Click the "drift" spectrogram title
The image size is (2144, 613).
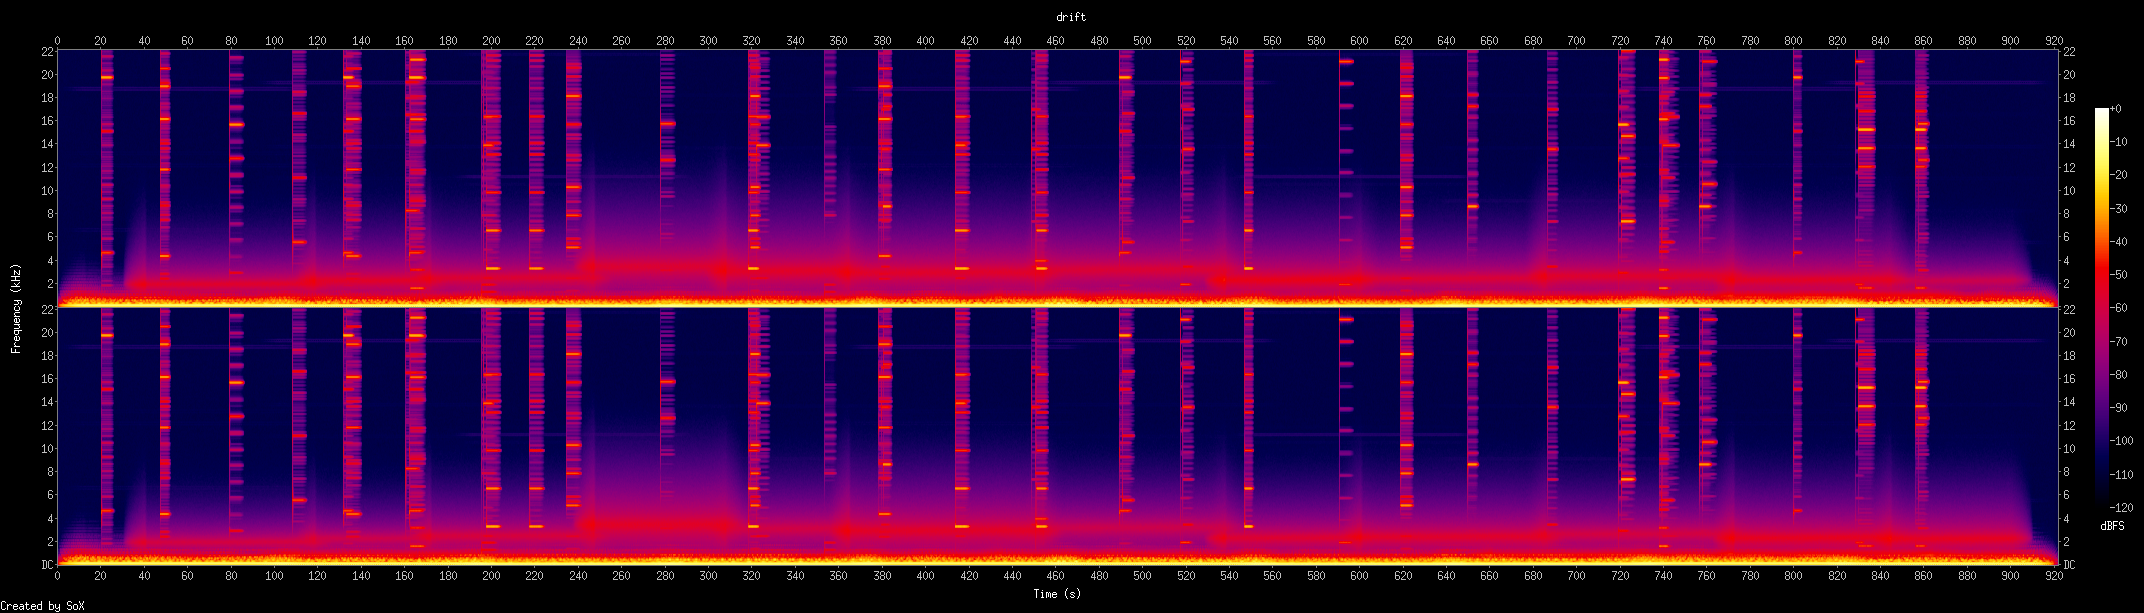(1071, 17)
